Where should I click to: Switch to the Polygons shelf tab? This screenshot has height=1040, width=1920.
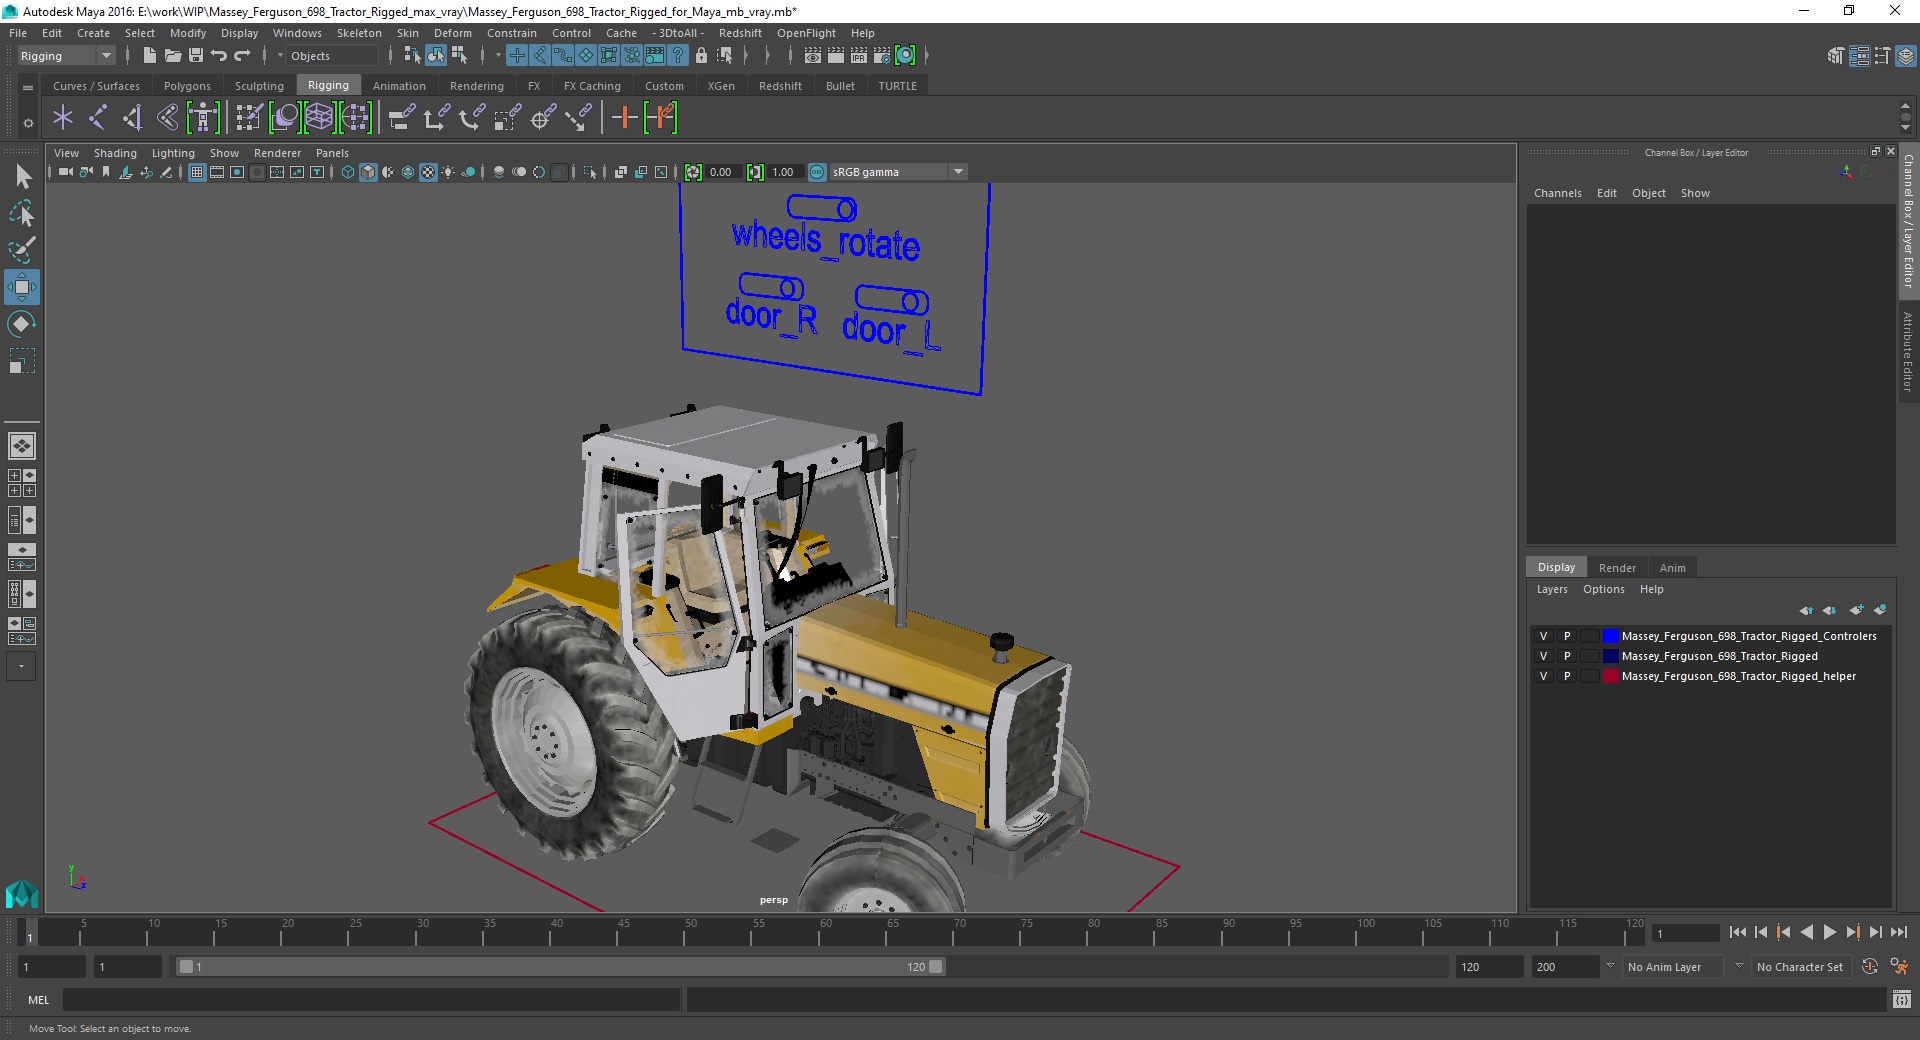coord(187,86)
